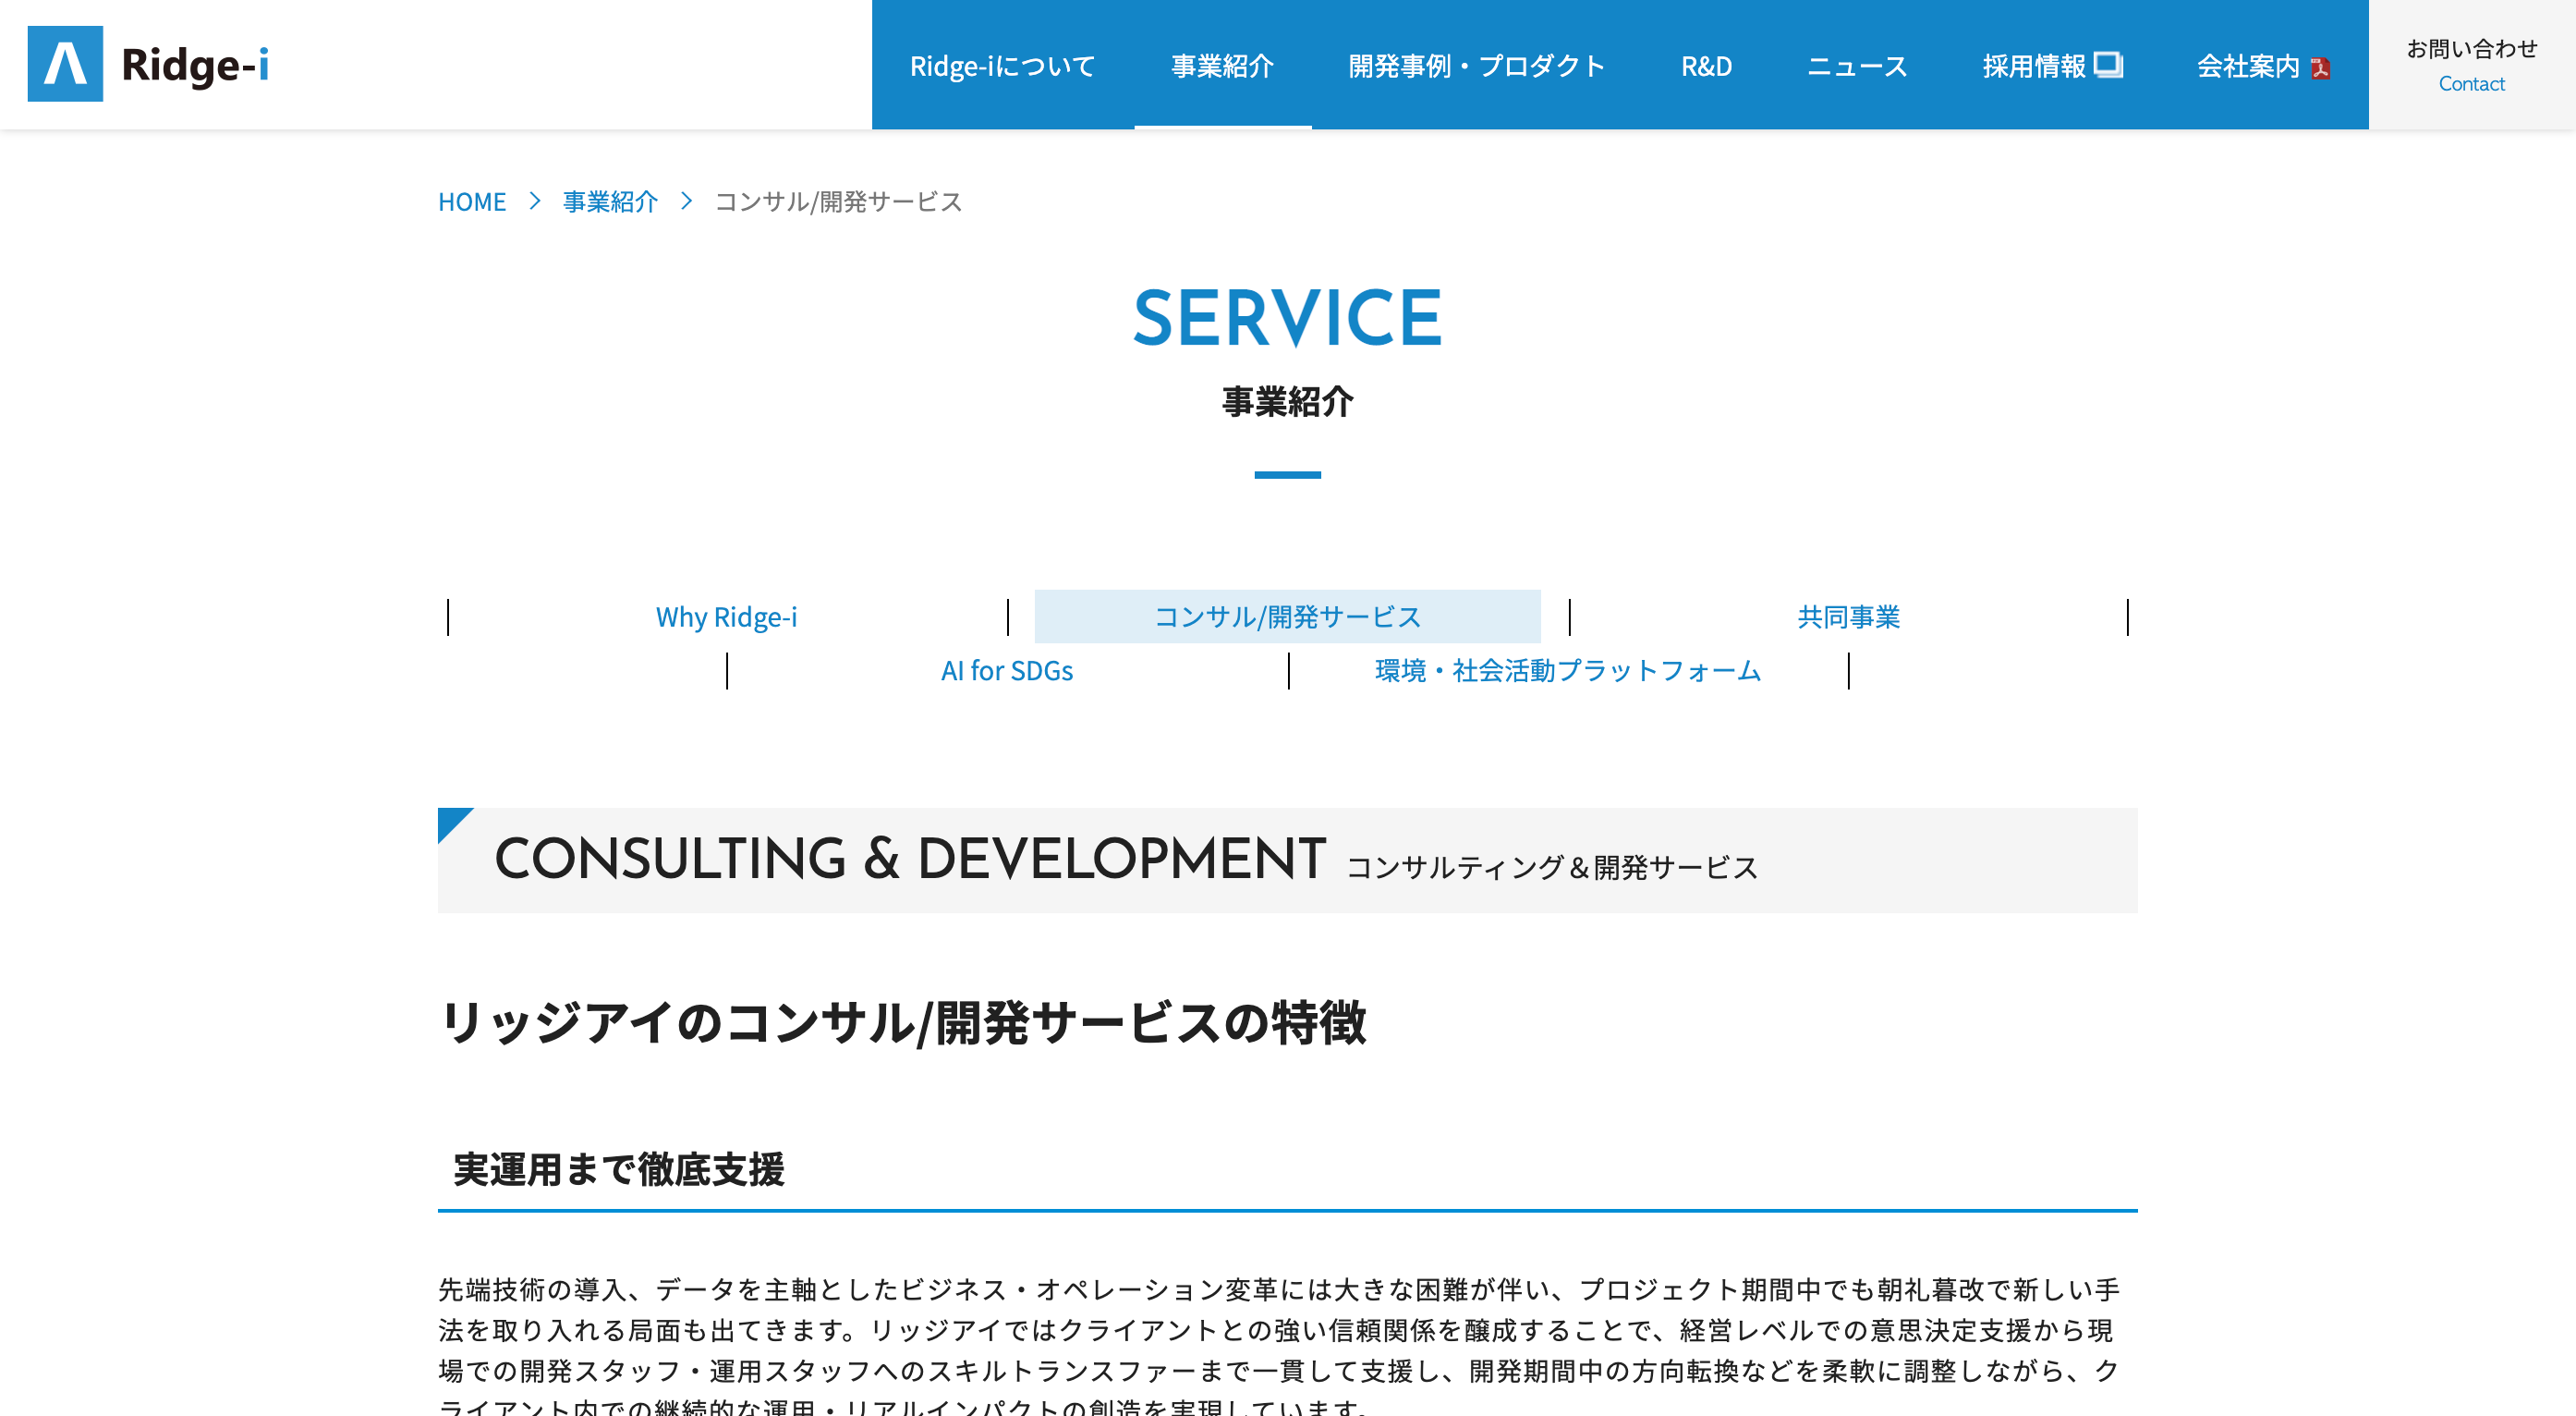Image resolution: width=2576 pixels, height=1416 pixels.
Task: Open the AI for SDGs tab
Action: point(1007,671)
